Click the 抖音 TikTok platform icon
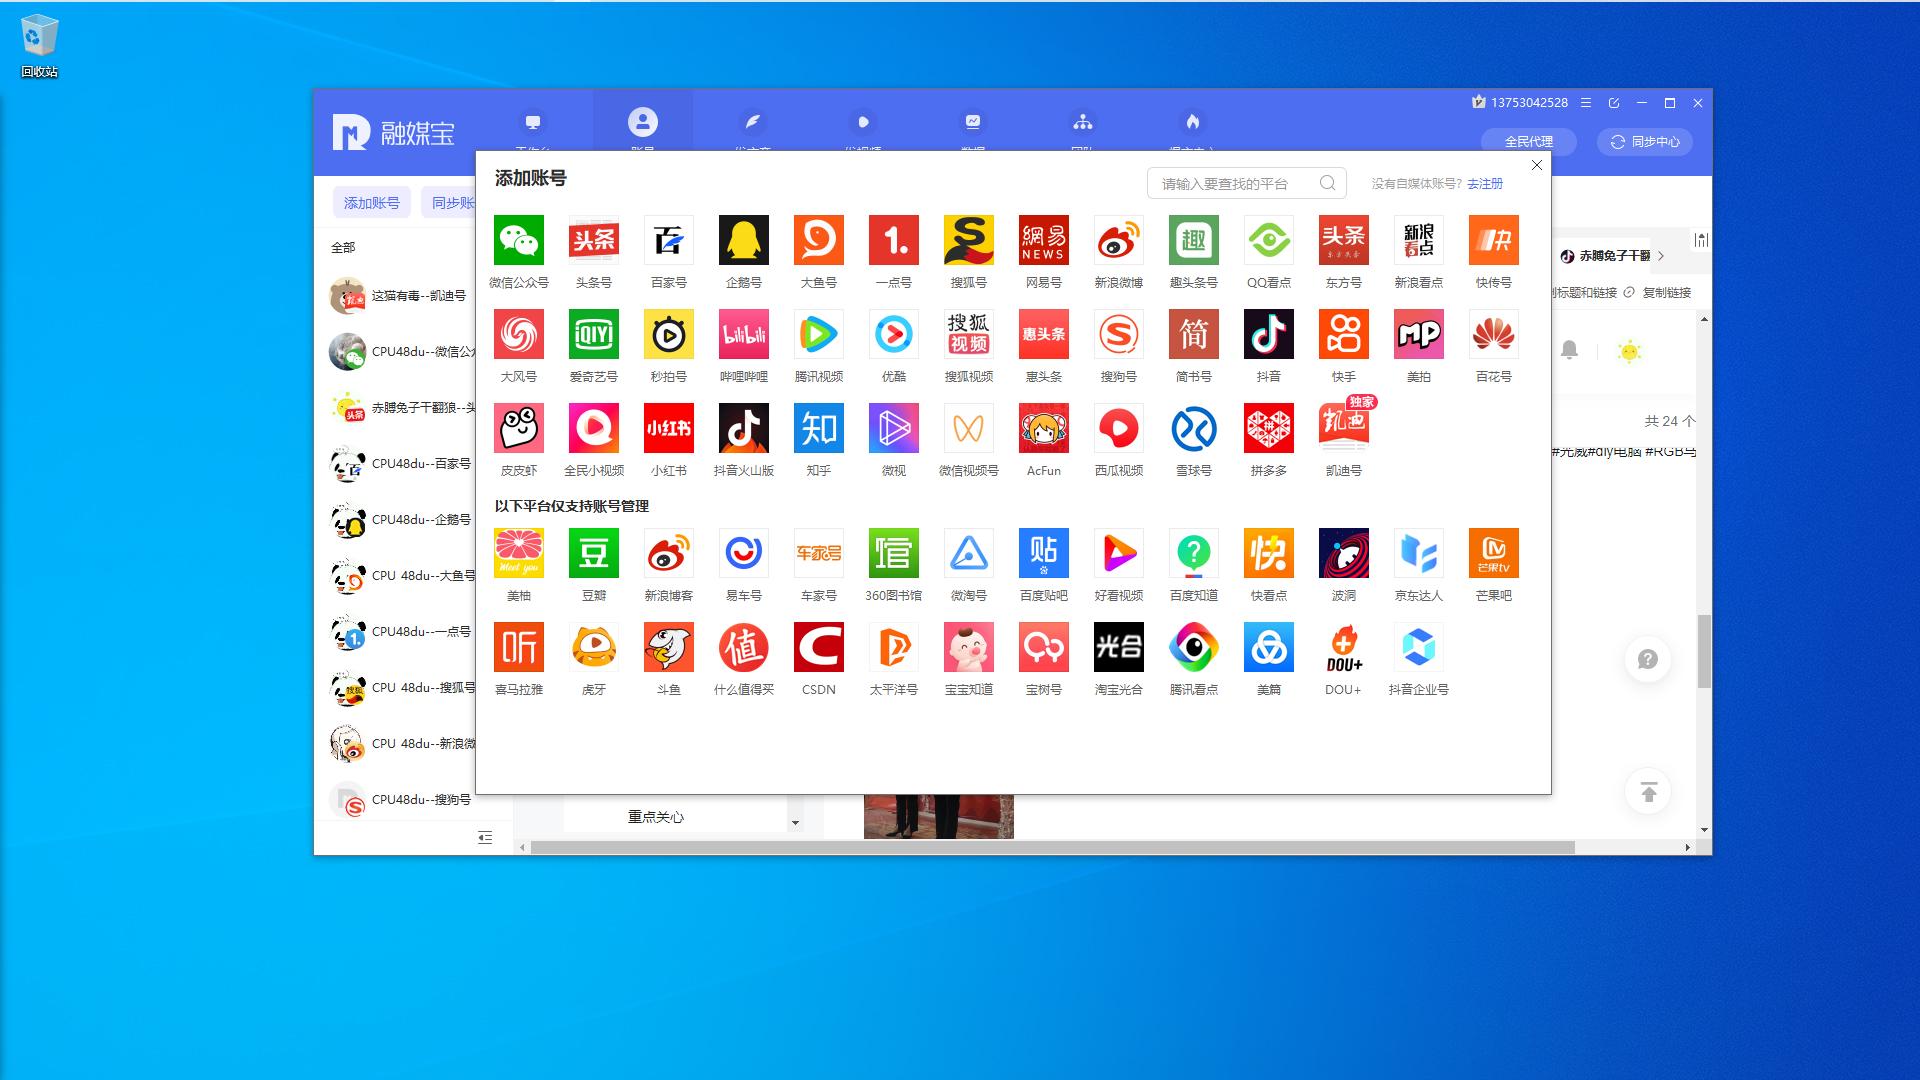Image resolution: width=1920 pixels, height=1080 pixels. click(1268, 334)
